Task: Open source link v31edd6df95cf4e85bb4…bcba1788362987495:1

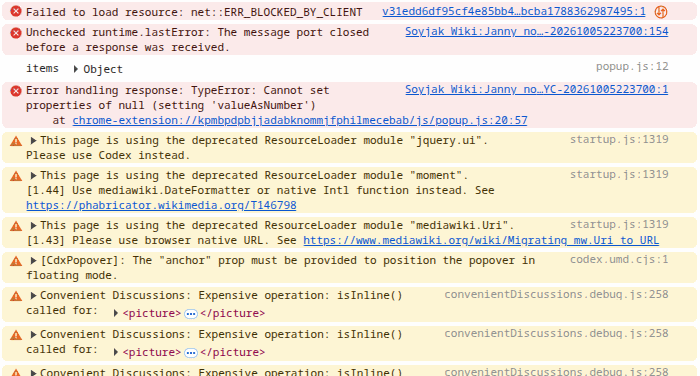Action: (514, 12)
